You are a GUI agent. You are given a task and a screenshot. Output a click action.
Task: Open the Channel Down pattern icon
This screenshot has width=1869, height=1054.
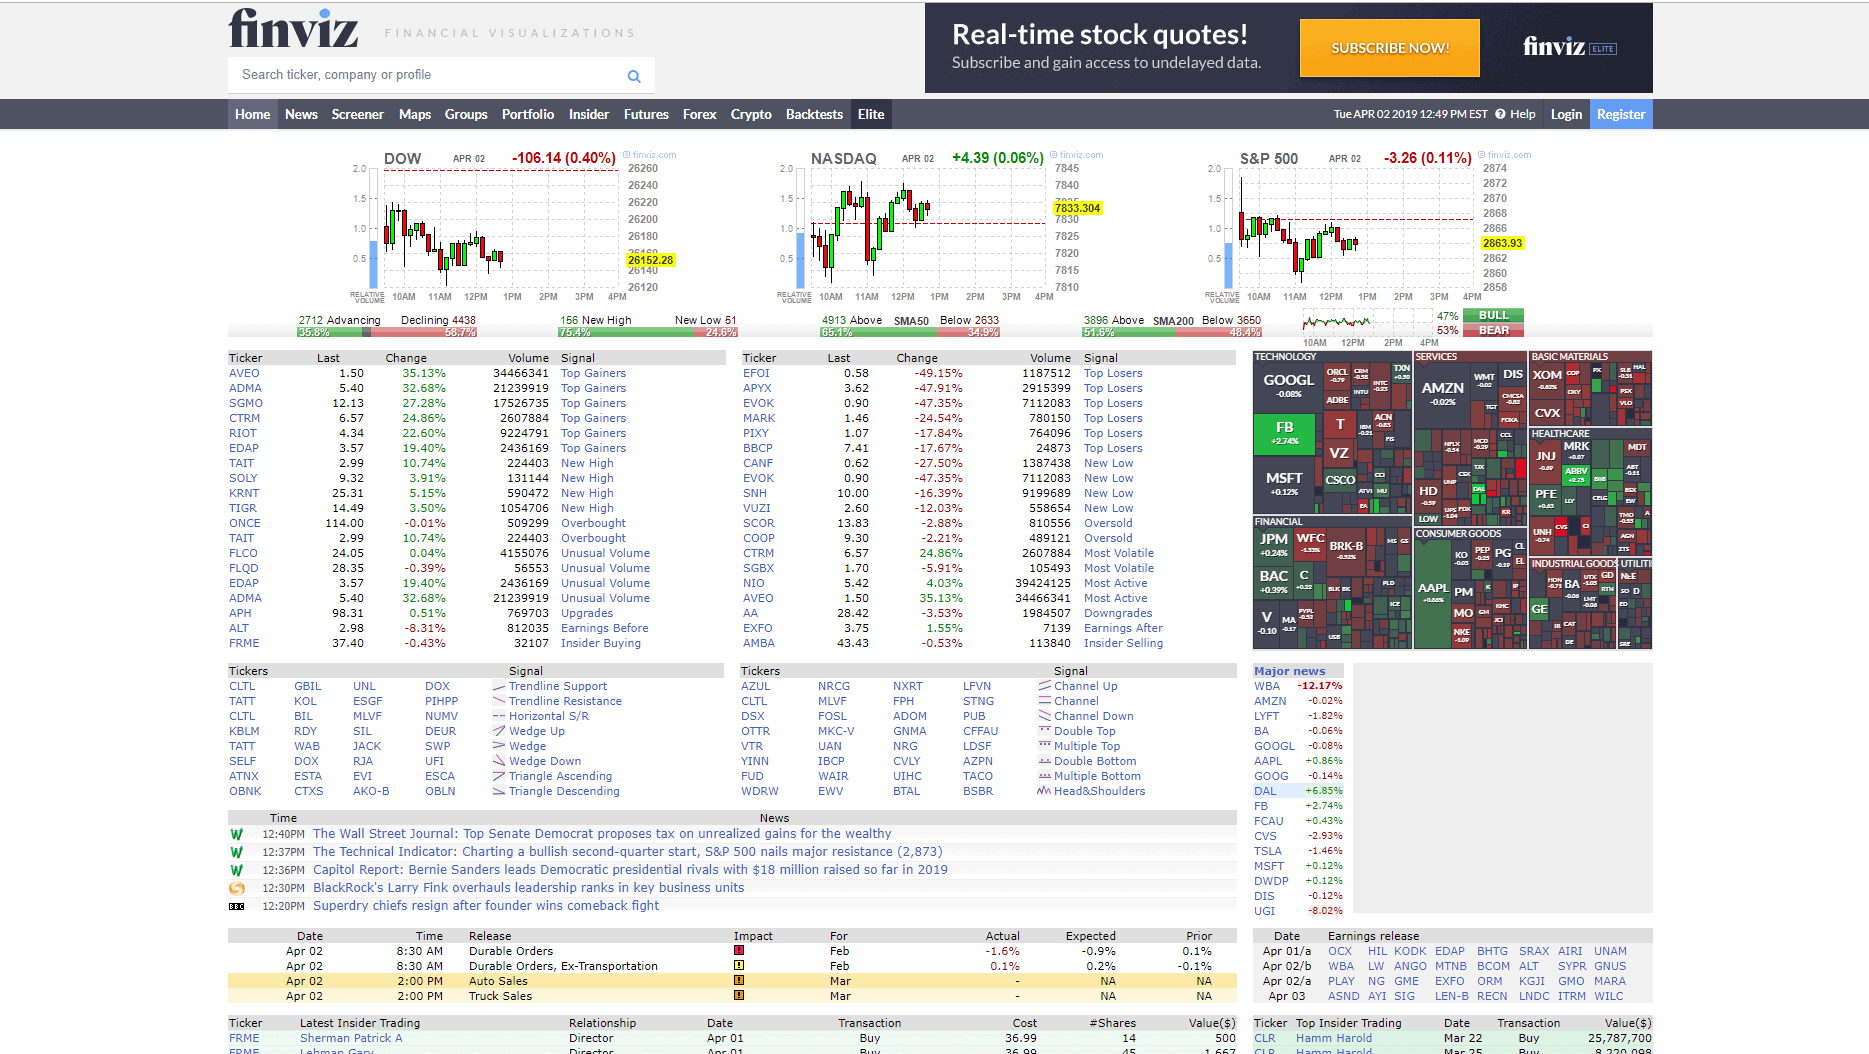coord(1044,716)
